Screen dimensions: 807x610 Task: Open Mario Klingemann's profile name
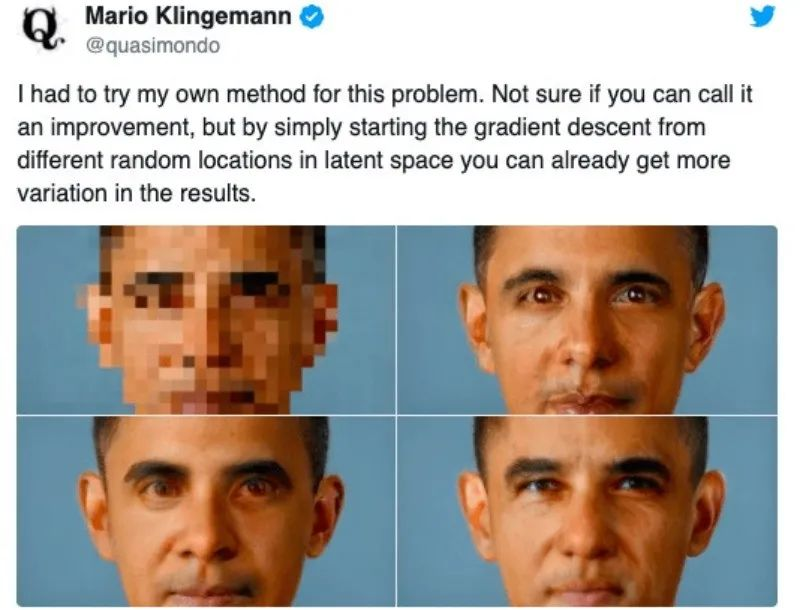coord(188,16)
